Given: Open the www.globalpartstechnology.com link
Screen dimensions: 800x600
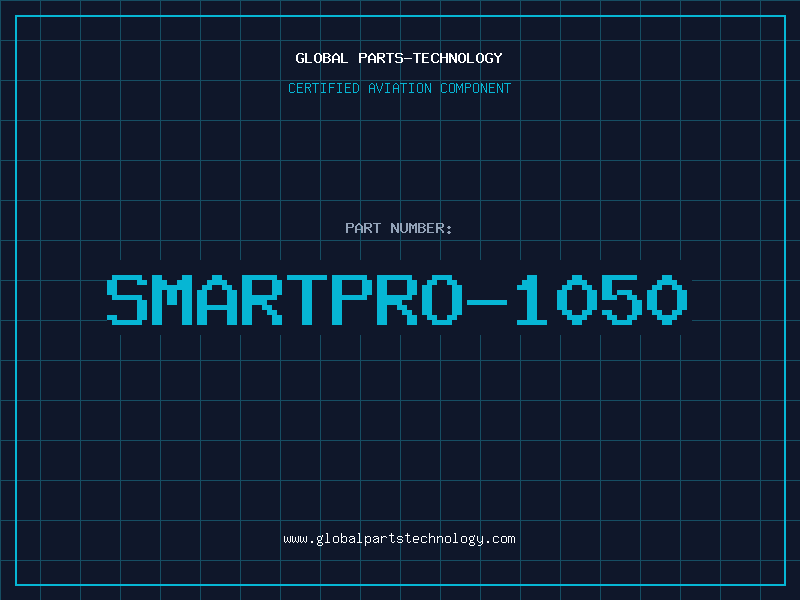Looking at the screenshot, I should 399,539.
